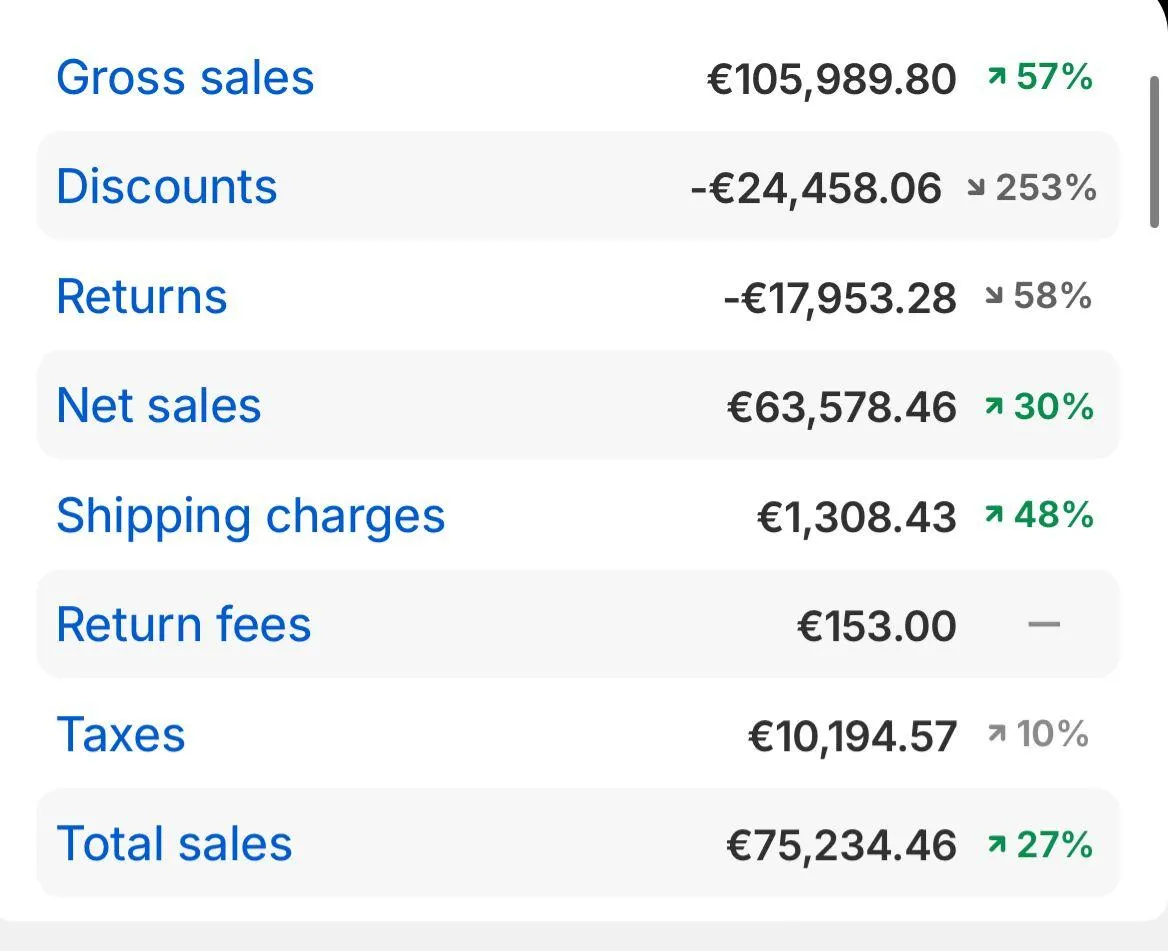The height and width of the screenshot is (951, 1168).
Task: Click the down arrow beside 253%
Action: (x=976, y=187)
